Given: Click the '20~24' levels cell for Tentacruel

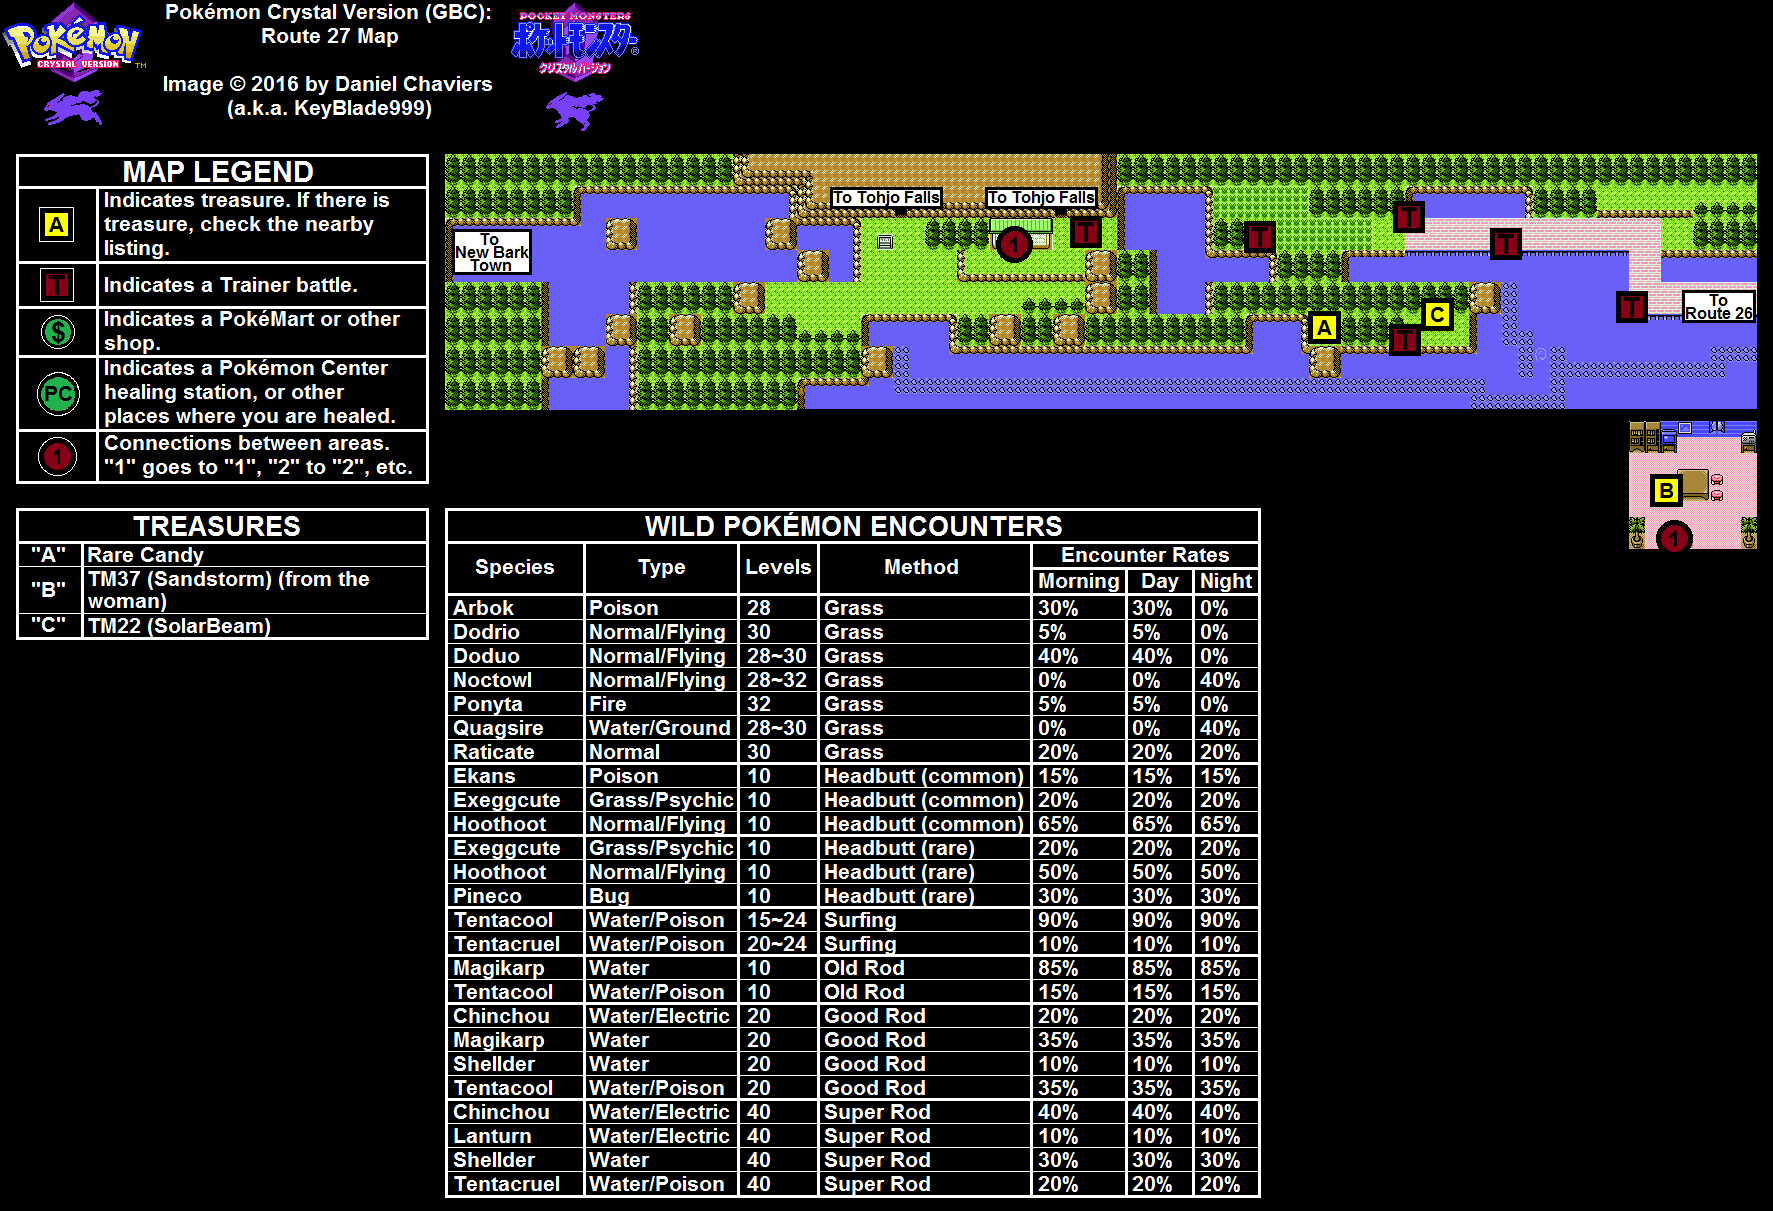Looking at the screenshot, I should point(776,944).
